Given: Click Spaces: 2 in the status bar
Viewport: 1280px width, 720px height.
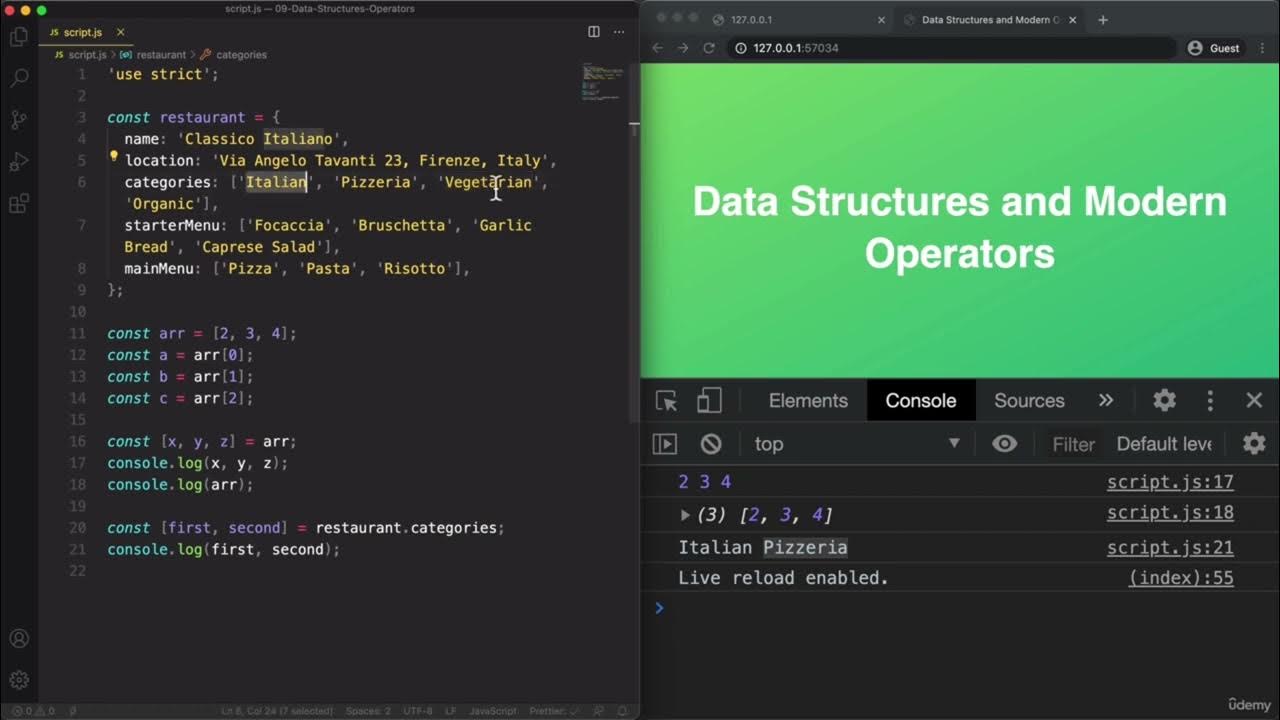Looking at the screenshot, I should pyautogui.click(x=369, y=711).
